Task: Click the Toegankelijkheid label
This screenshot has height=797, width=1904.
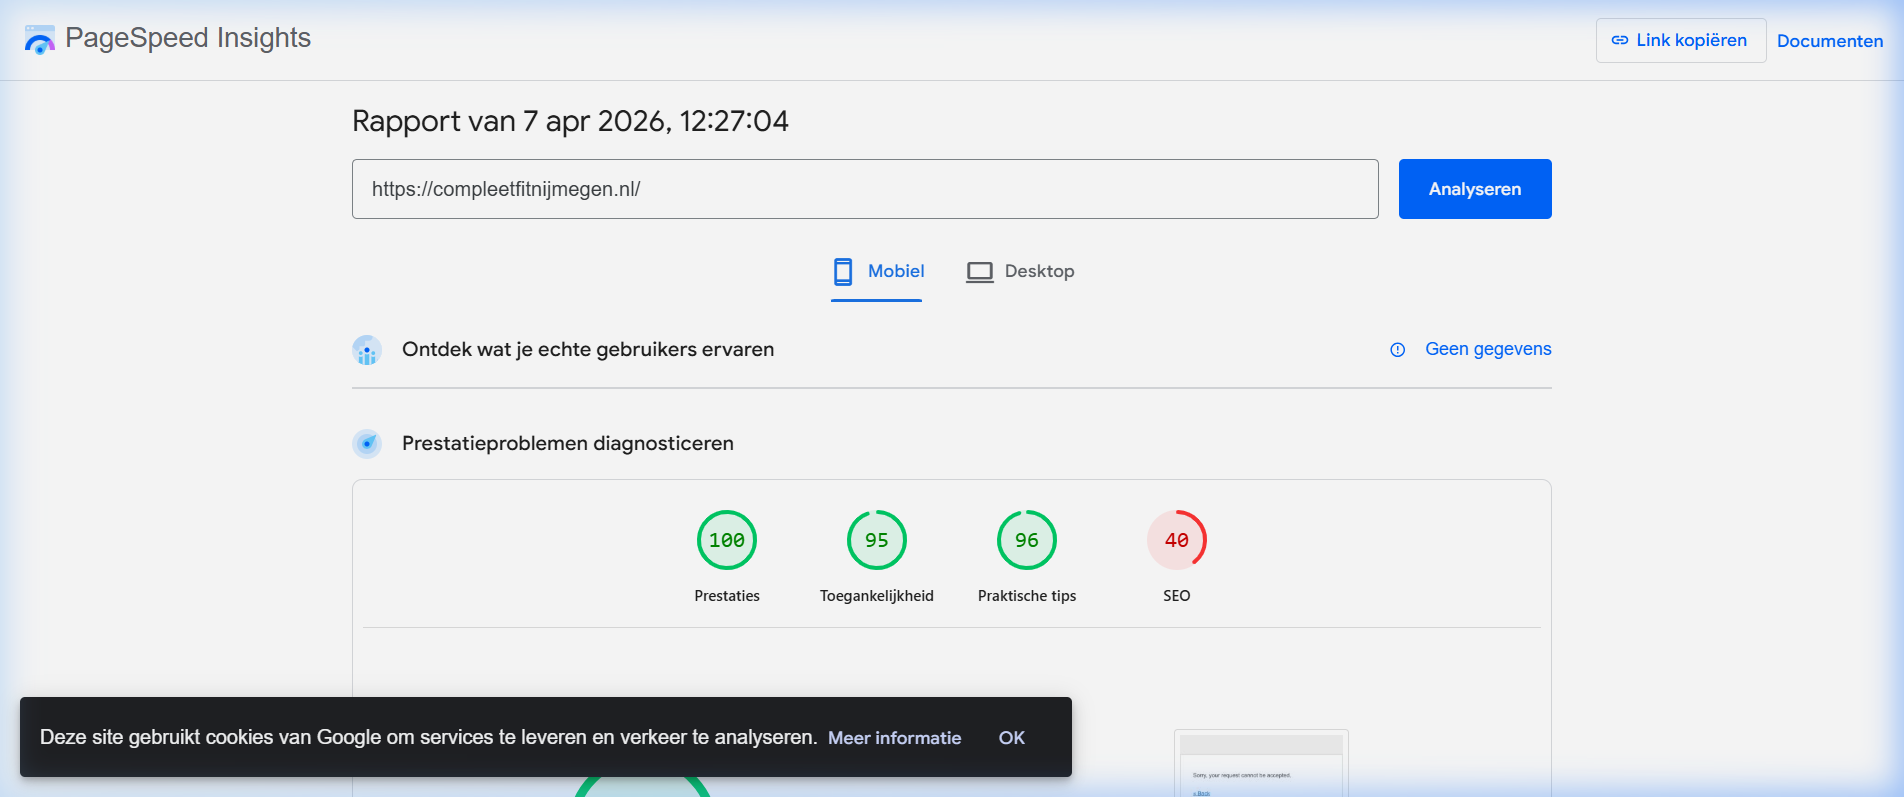Action: (x=877, y=596)
